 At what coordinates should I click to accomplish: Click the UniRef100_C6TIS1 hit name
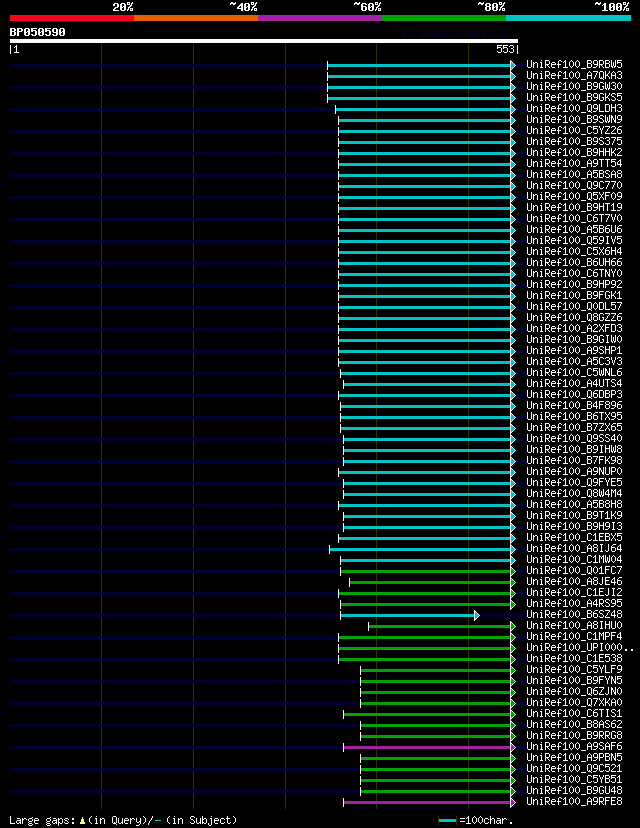(574, 713)
